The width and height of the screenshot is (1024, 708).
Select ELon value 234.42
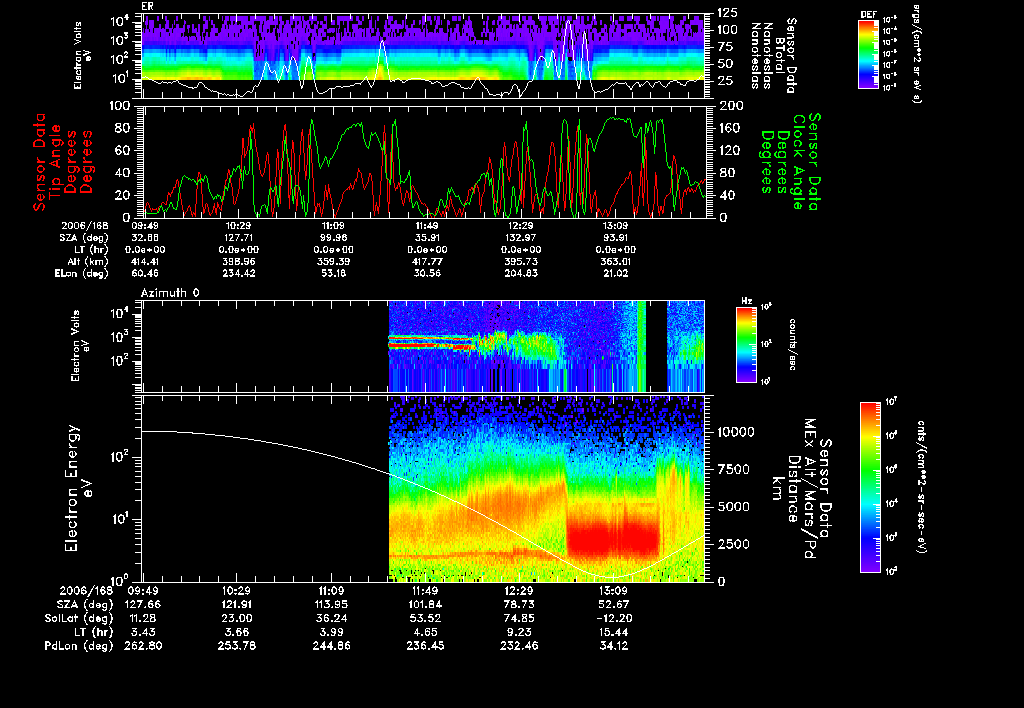click(x=238, y=273)
